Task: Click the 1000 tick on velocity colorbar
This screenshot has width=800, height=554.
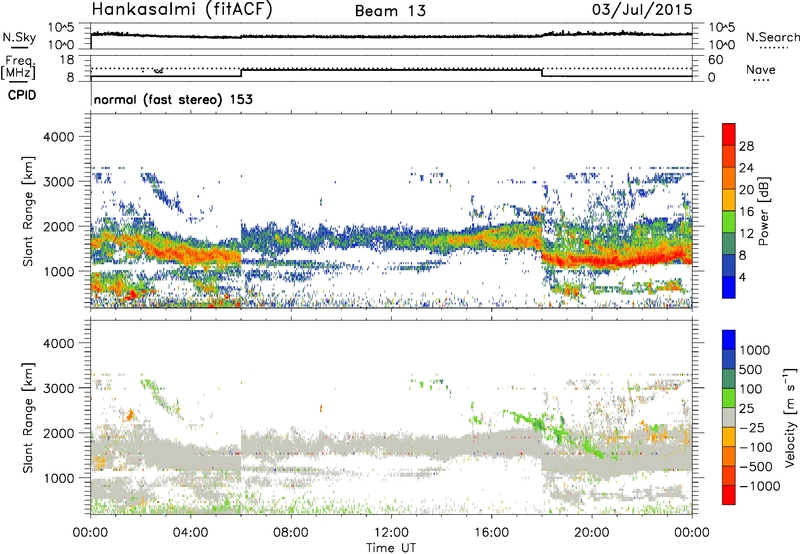Action: coord(755,350)
